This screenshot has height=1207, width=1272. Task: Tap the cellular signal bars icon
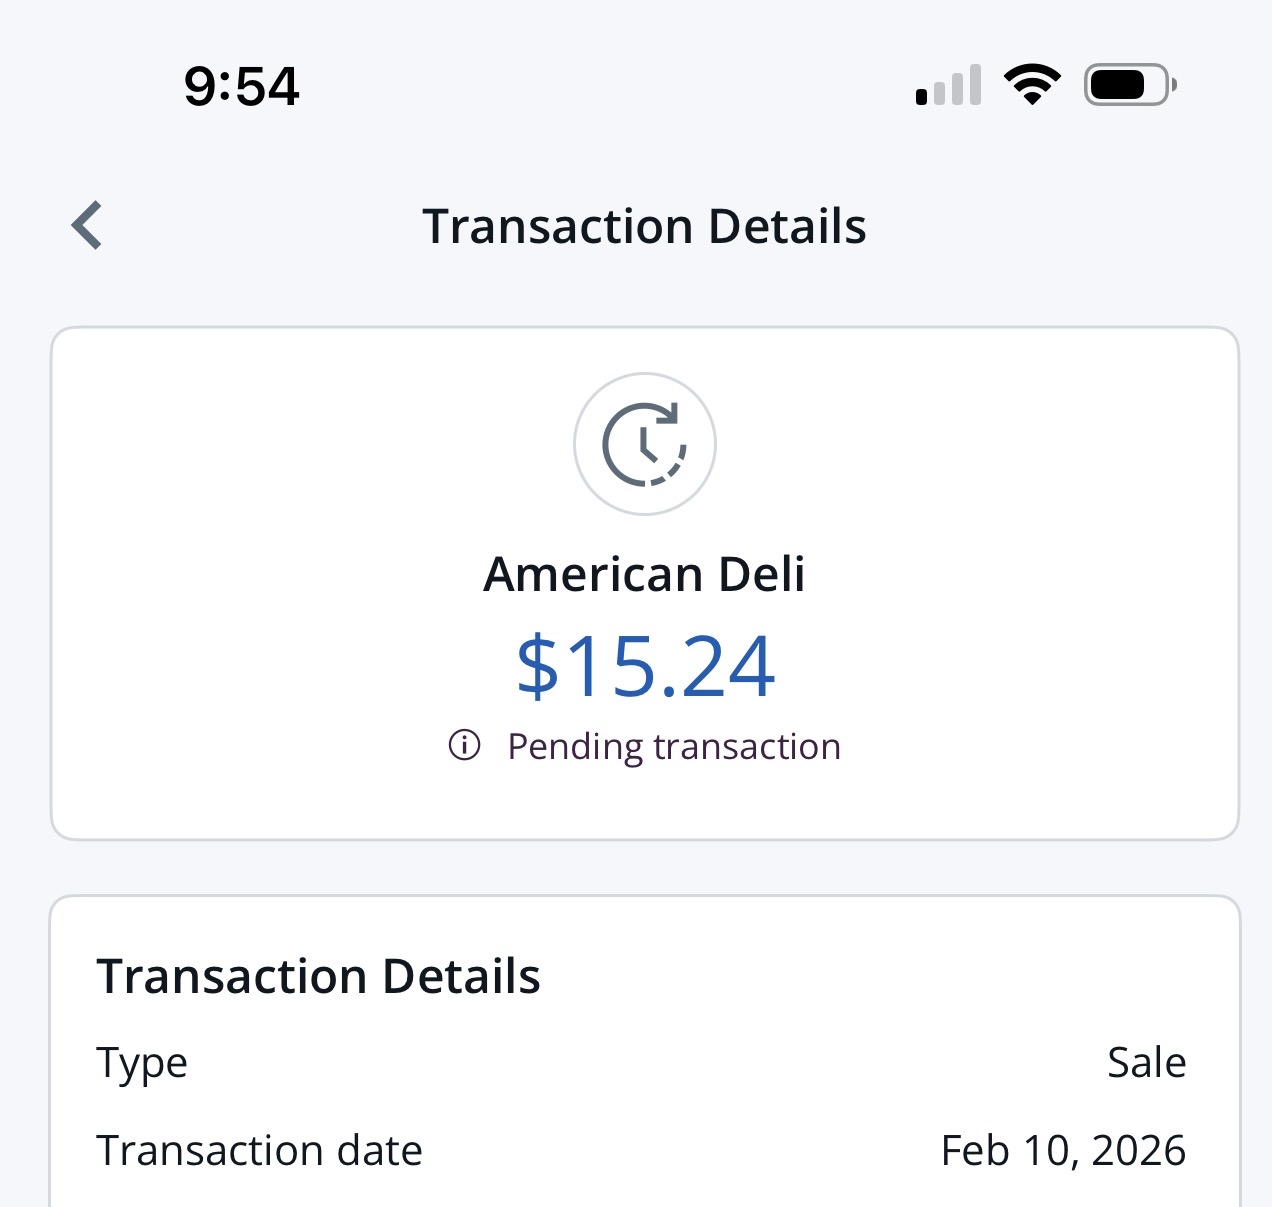948,86
